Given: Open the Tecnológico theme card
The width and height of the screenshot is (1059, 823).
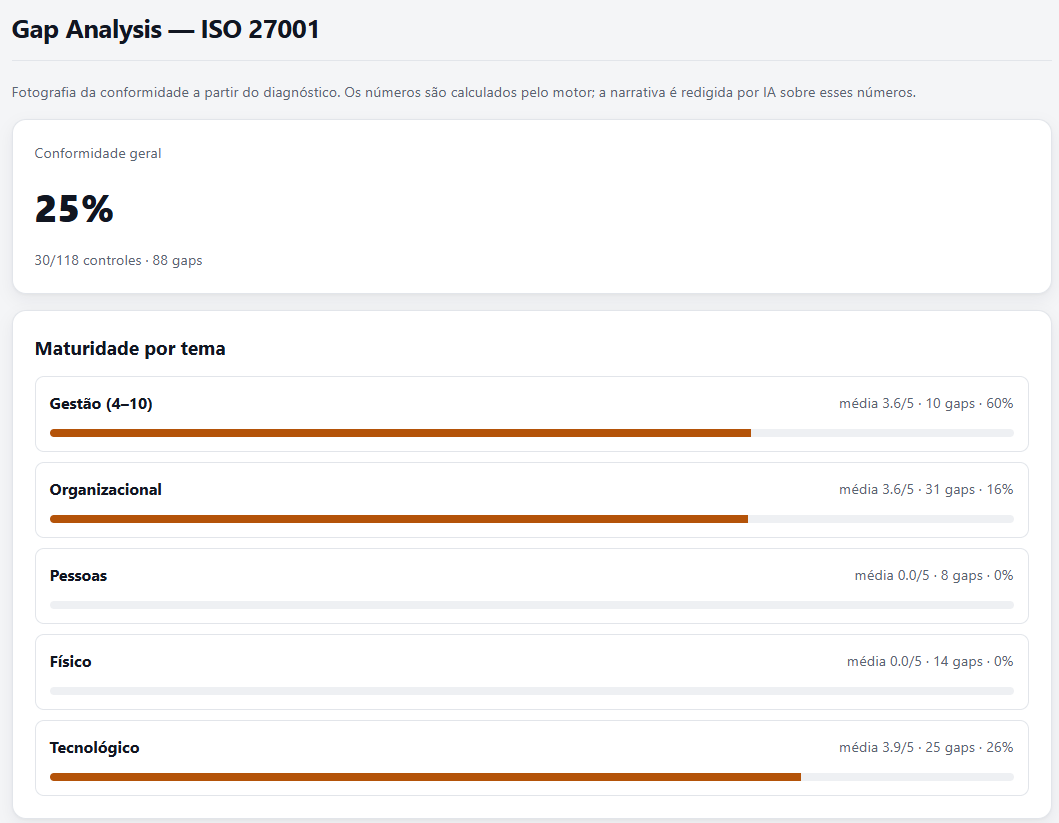Looking at the screenshot, I should coord(532,758).
